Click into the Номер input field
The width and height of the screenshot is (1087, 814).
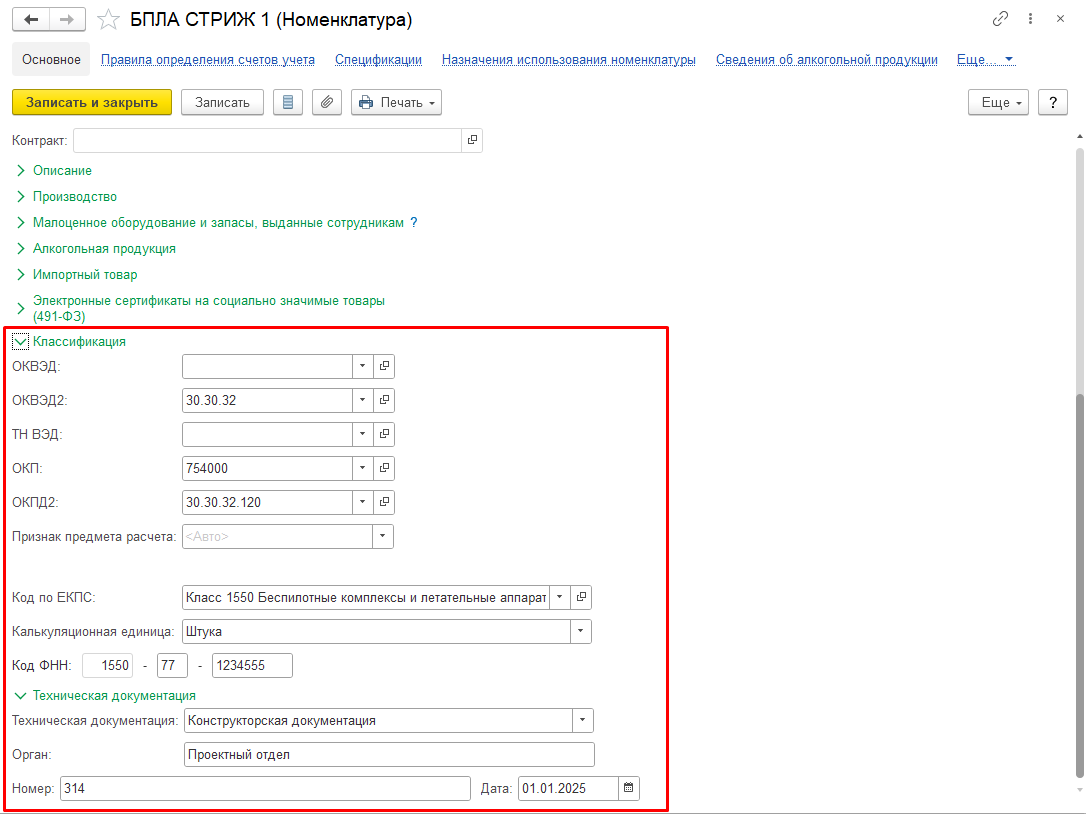pyautogui.click(x=264, y=788)
